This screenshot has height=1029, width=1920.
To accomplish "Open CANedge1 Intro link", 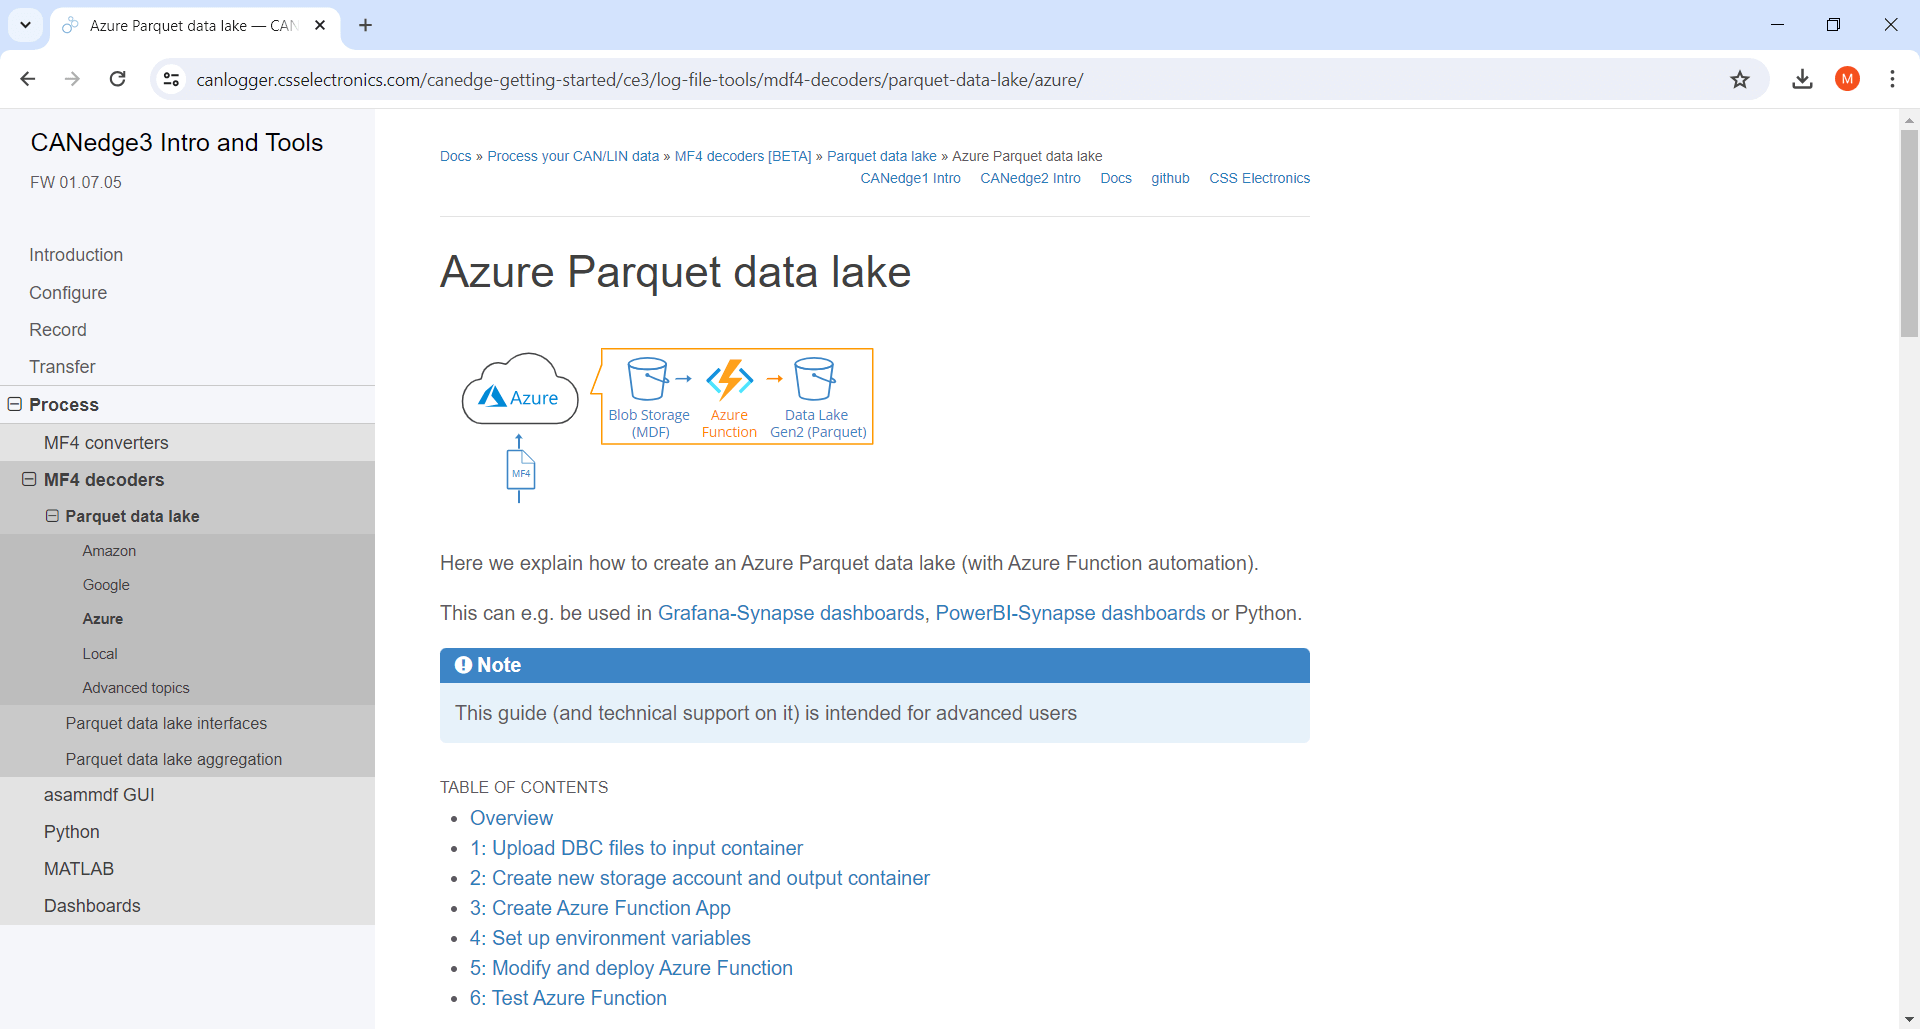I will pos(910,178).
